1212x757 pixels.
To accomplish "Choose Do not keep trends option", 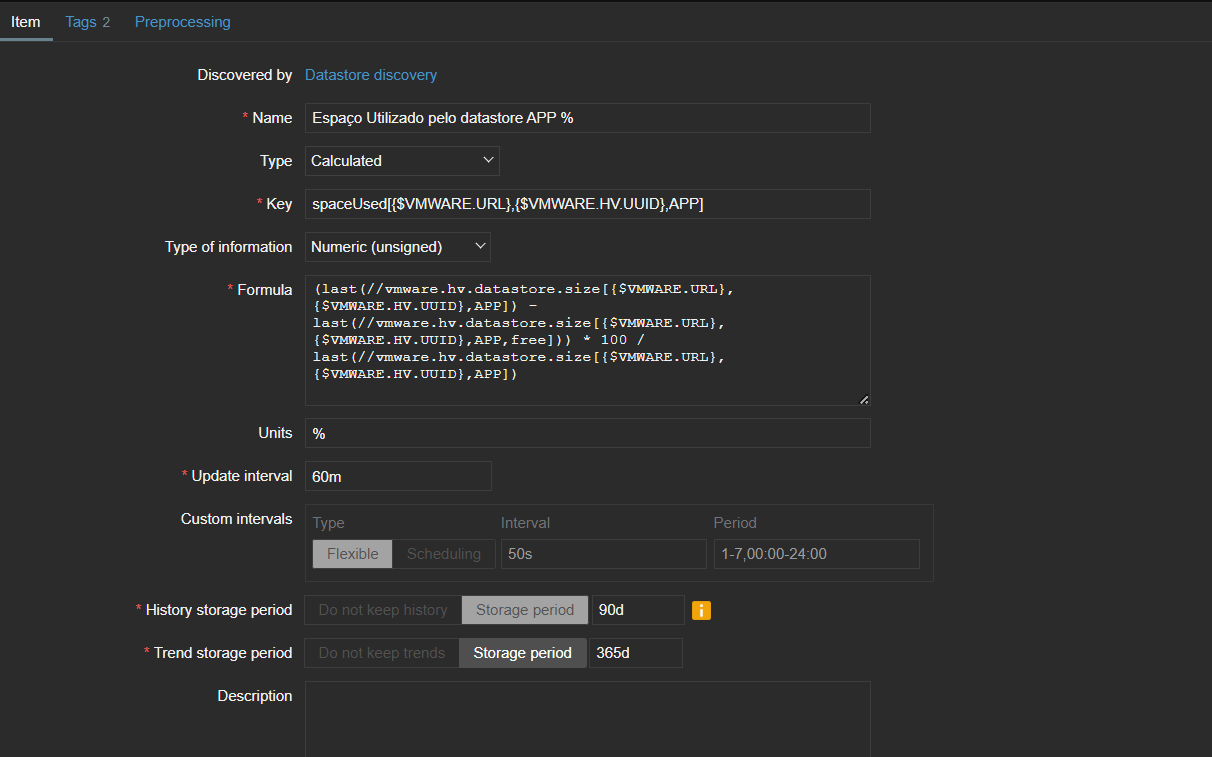I will click(x=381, y=653).
